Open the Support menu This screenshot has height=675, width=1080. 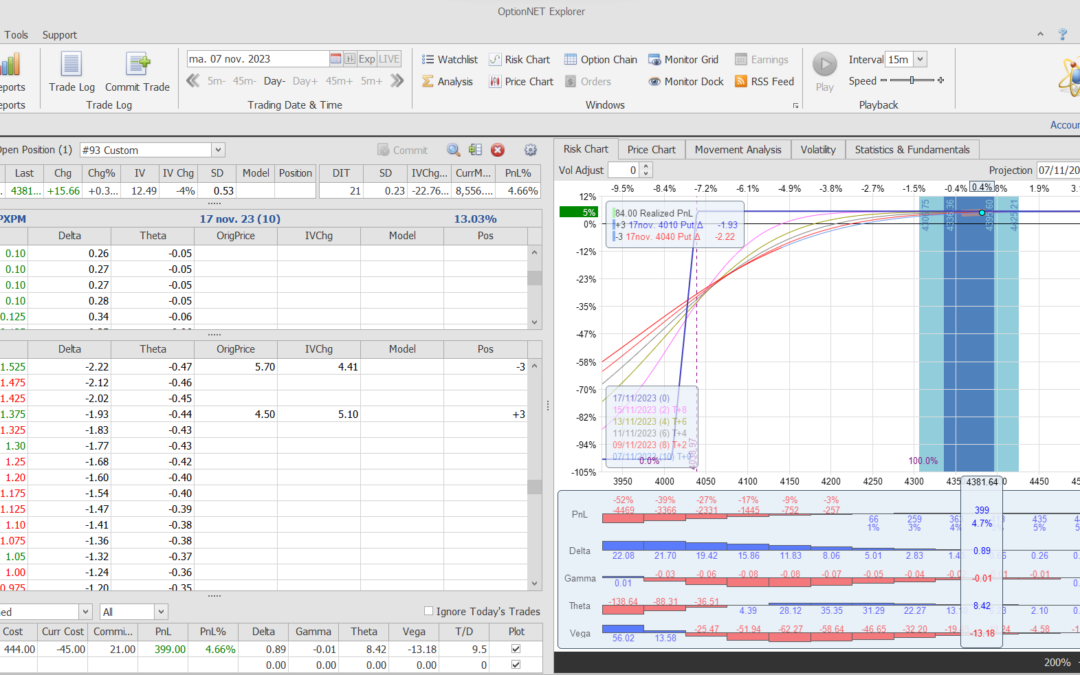pyautogui.click(x=59, y=34)
